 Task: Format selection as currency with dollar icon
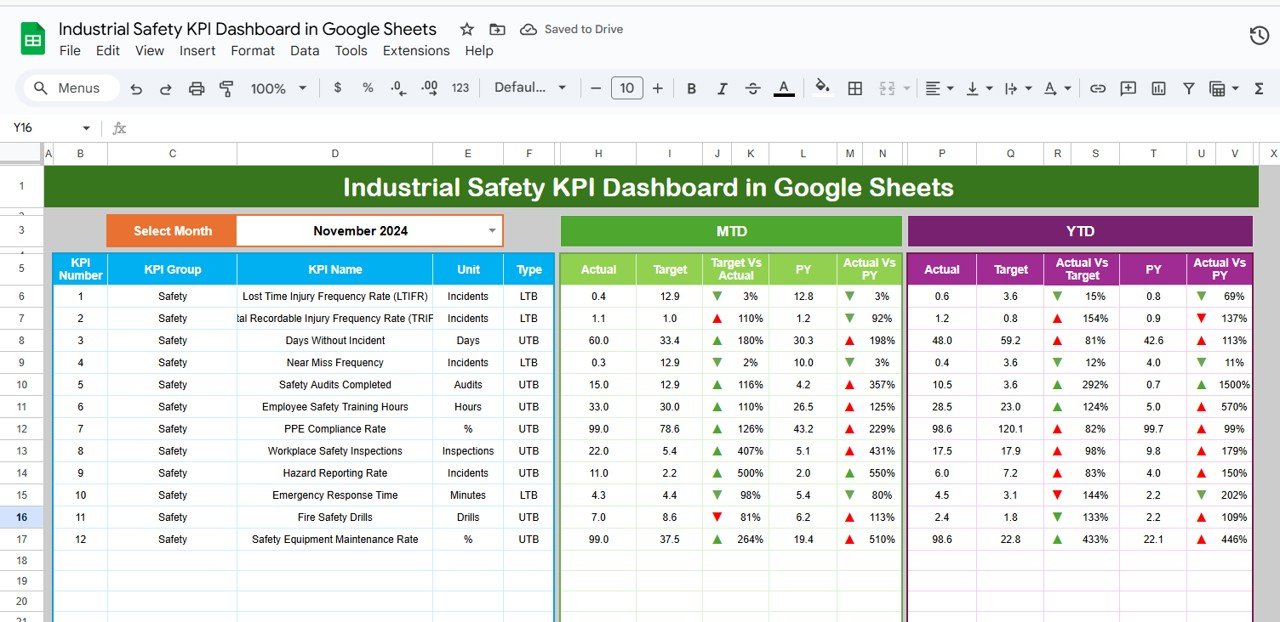(x=337, y=88)
